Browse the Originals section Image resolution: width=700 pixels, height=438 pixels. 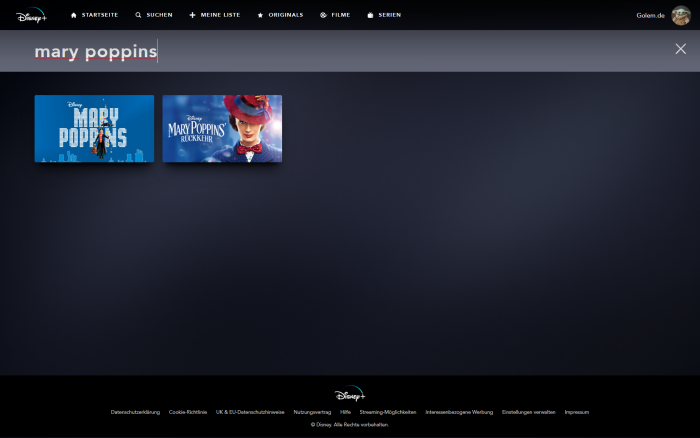(x=280, y=15)
